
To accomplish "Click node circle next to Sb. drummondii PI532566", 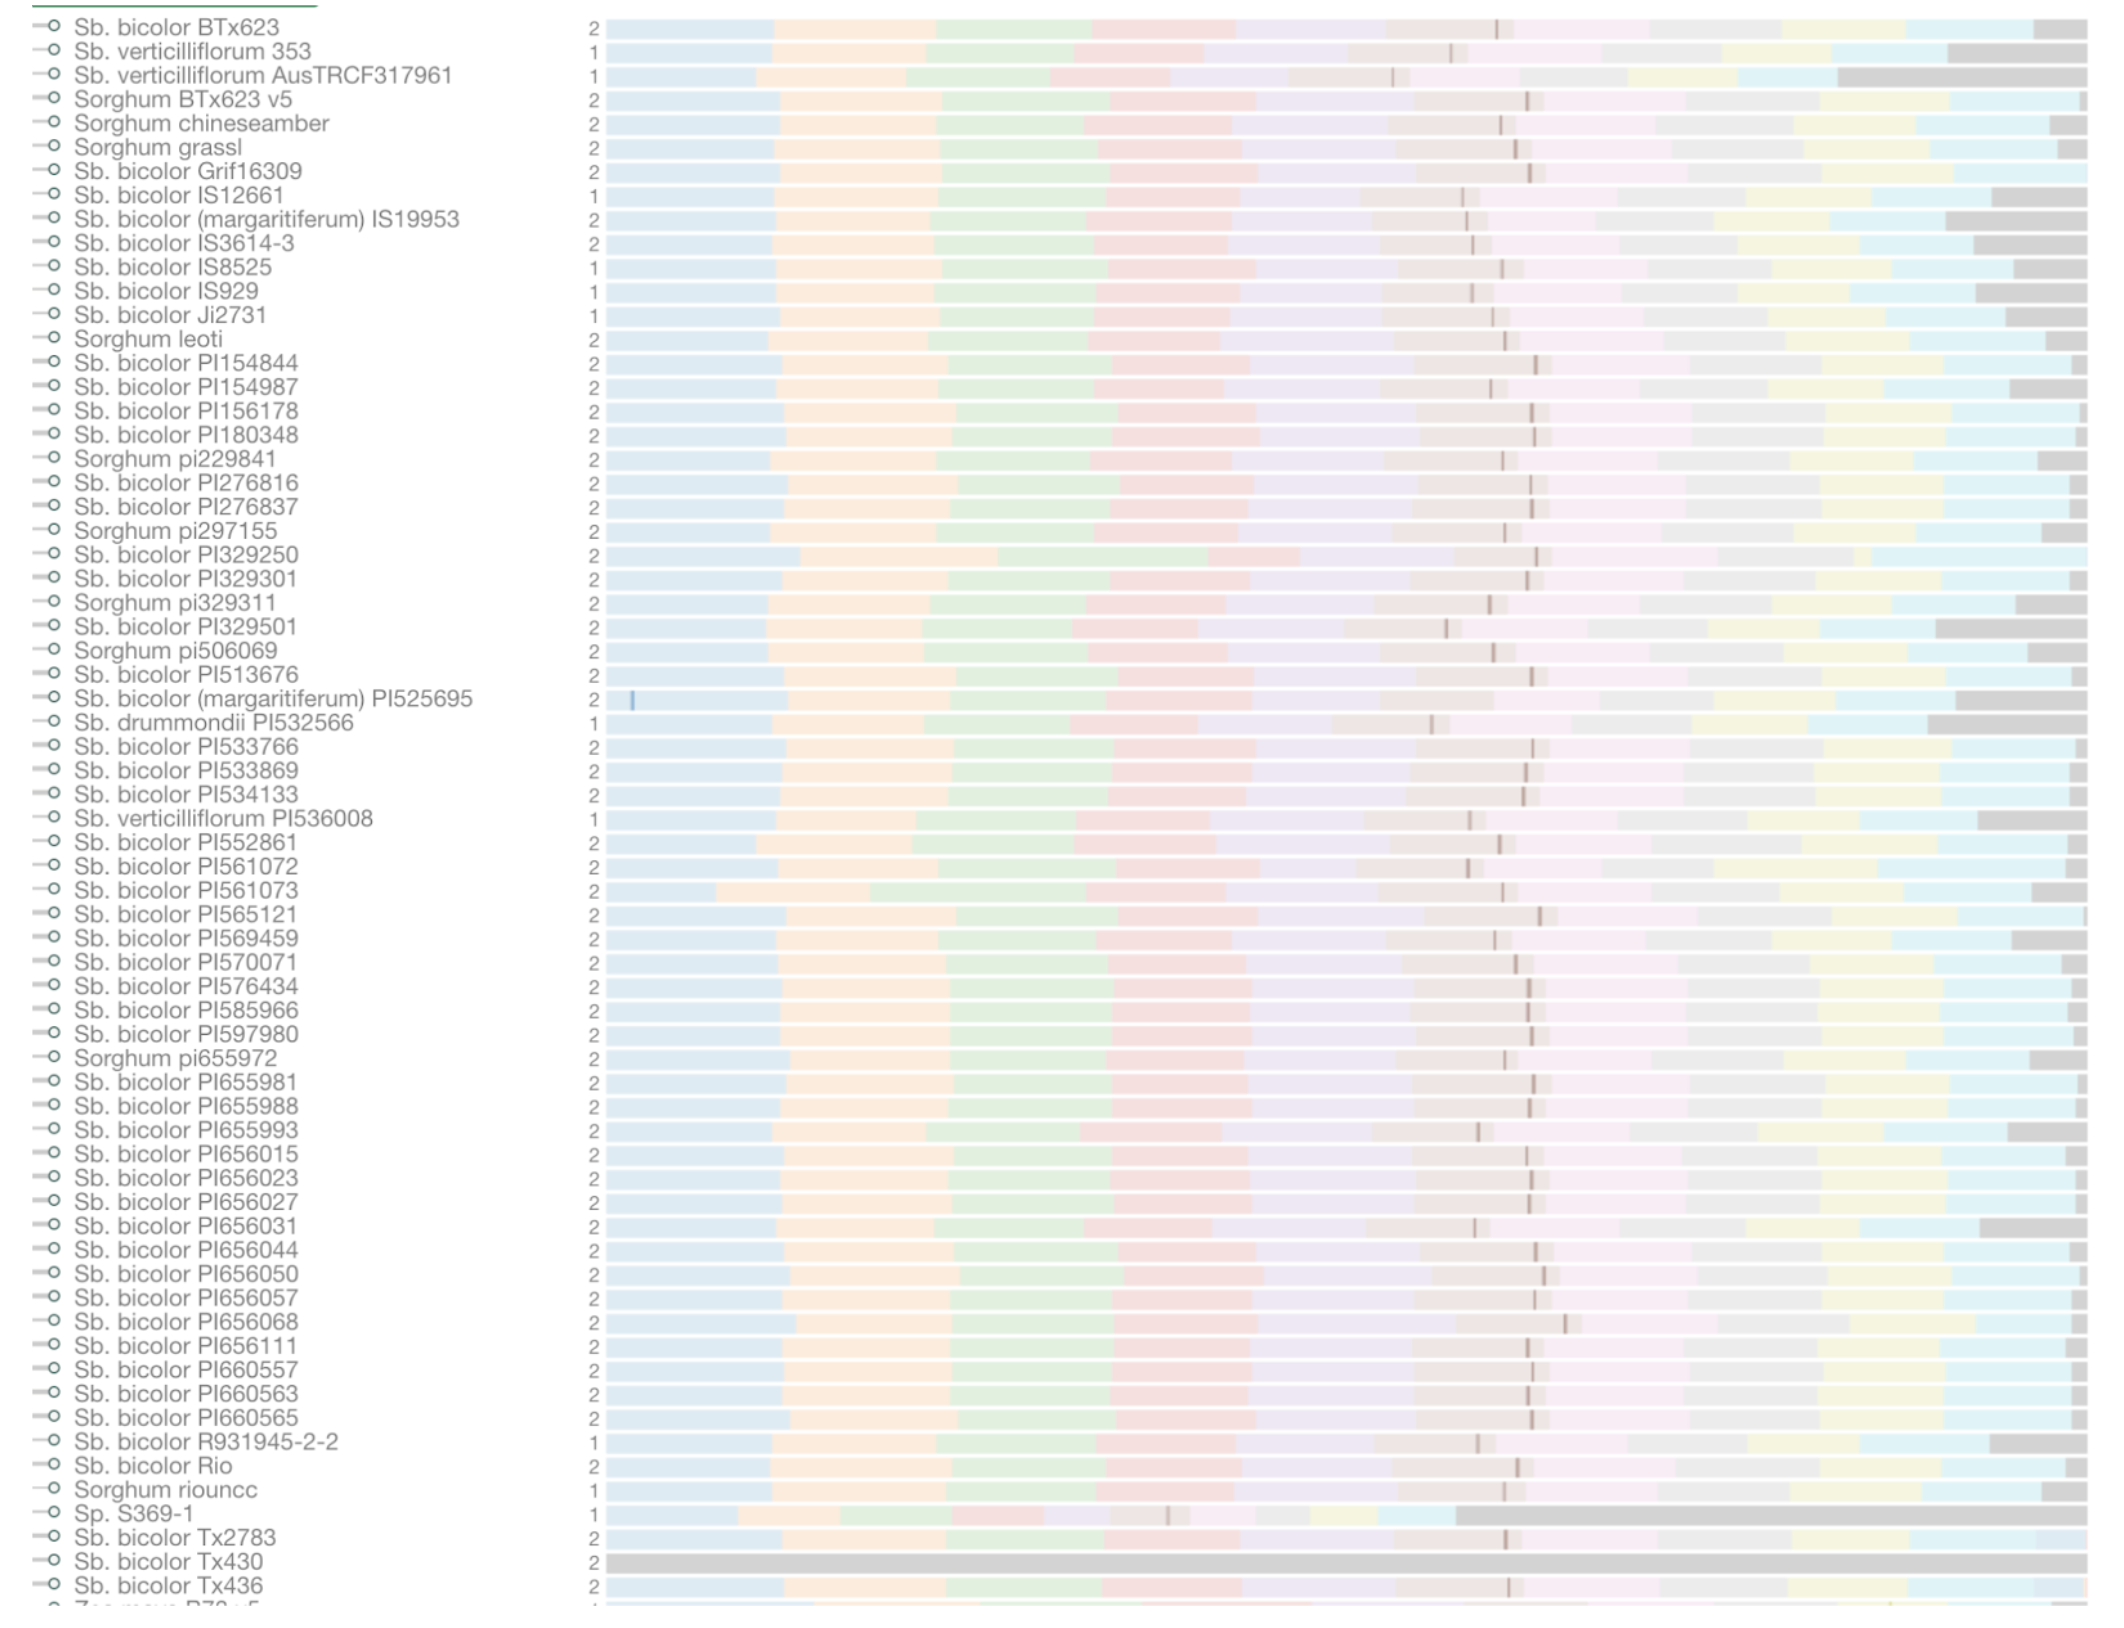I will (x=54, y=722).
